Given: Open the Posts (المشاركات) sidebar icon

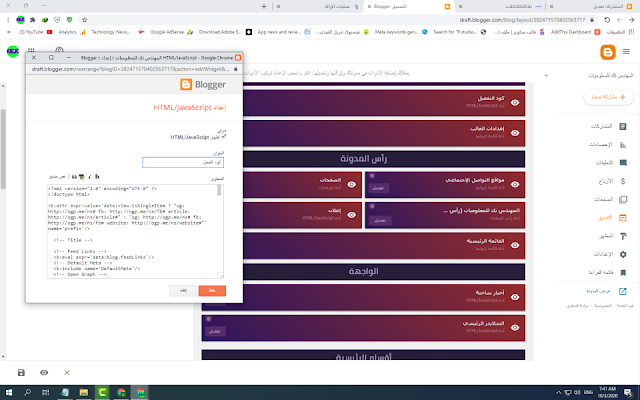Looking at the screenshot, I should [623, 127].
